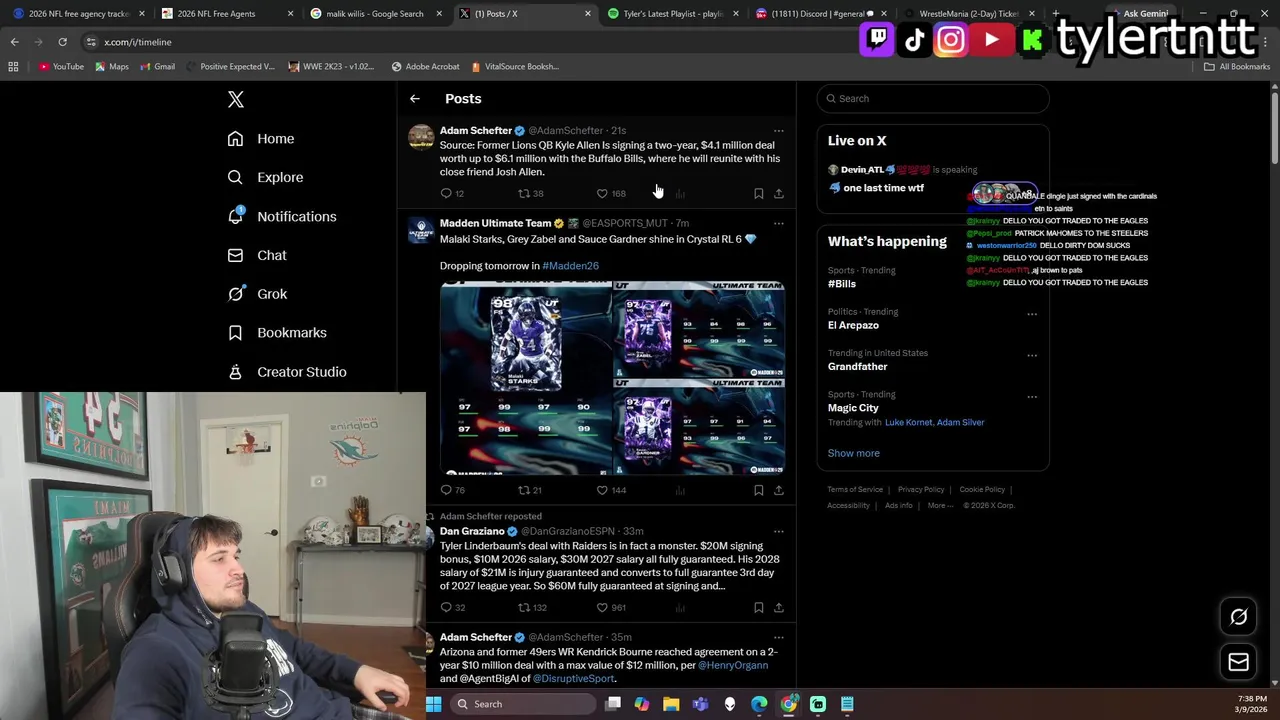The image size is (1280, 720).
Task: Click the back arrow beside Posts
Action: (x=415, y=99)
